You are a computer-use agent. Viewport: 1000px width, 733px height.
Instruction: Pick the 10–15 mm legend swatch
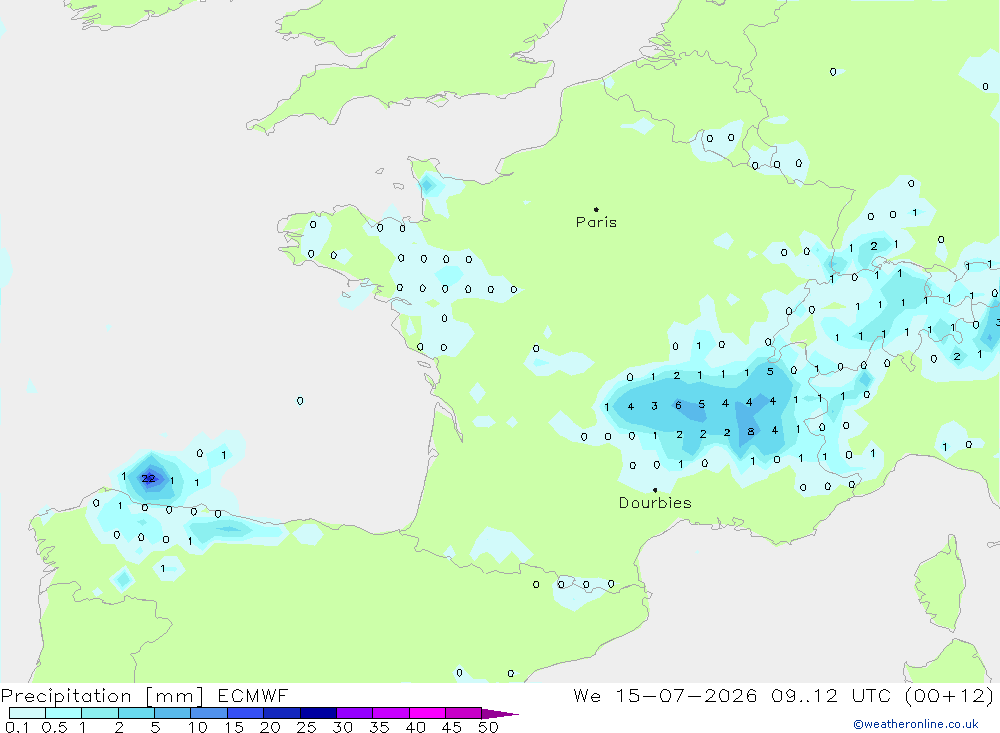pos(209,713)
